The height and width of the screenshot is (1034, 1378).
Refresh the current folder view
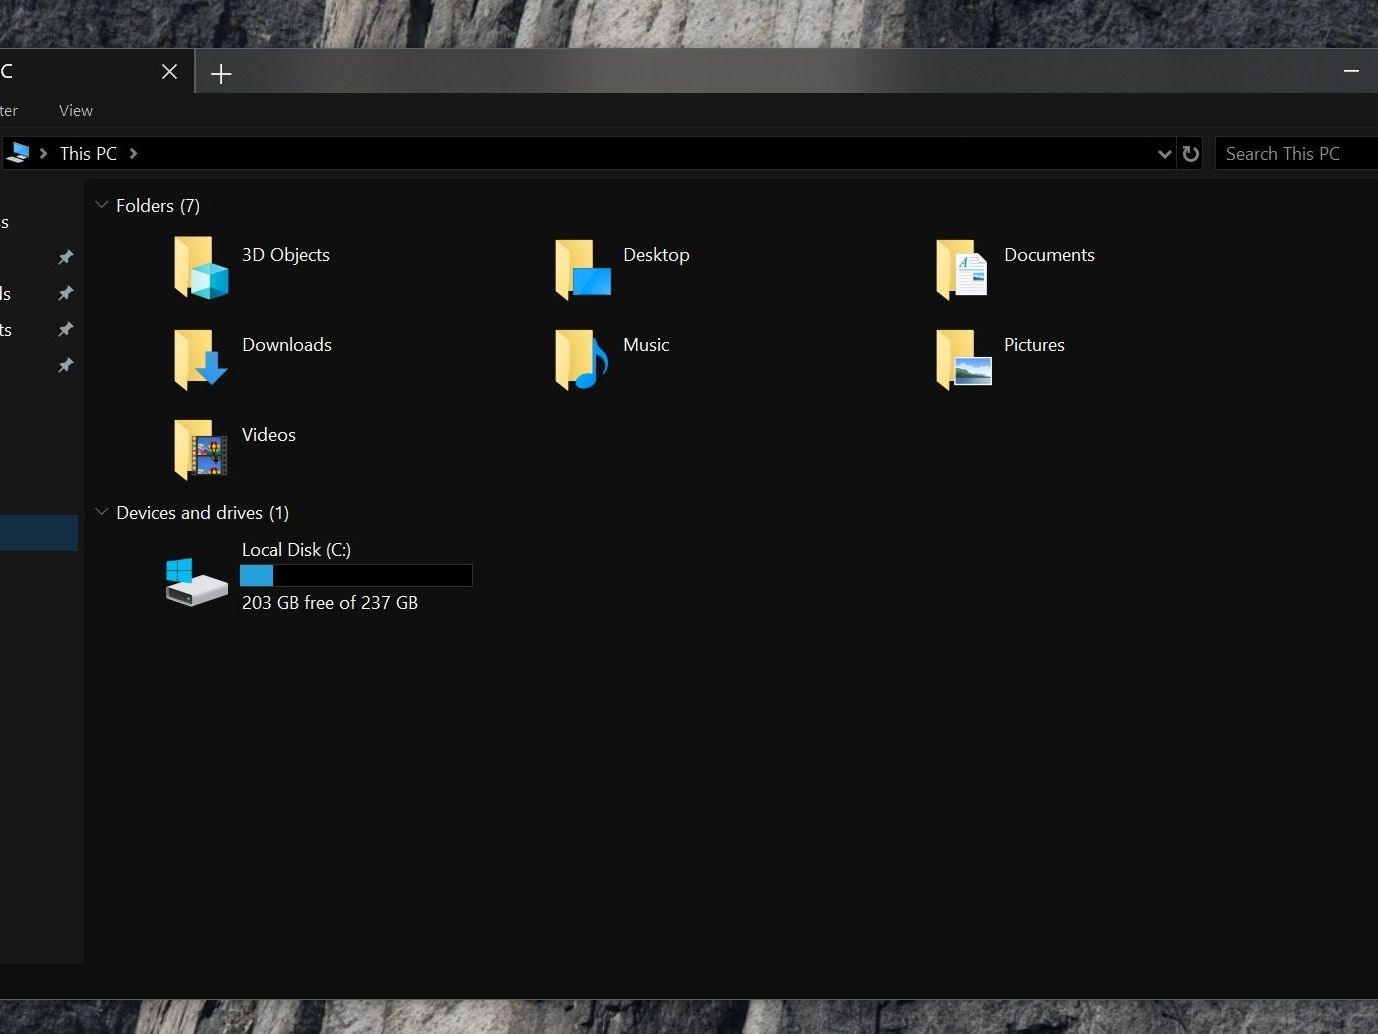coord(1190,153)
